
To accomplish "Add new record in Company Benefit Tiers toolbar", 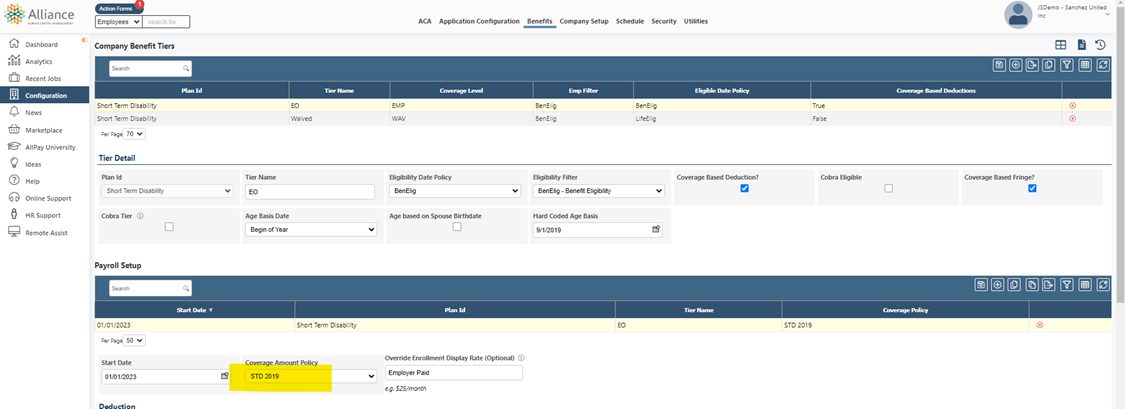I will pyautogui.click(x=1015, y=65).
